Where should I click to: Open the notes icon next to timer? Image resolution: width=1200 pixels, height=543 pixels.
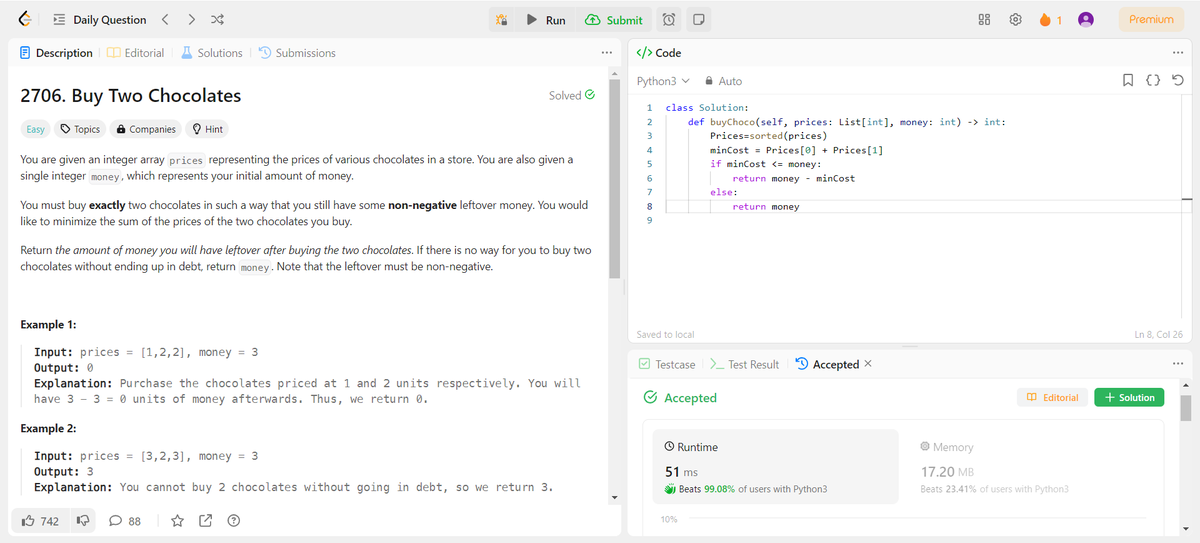tap(699, 20)
